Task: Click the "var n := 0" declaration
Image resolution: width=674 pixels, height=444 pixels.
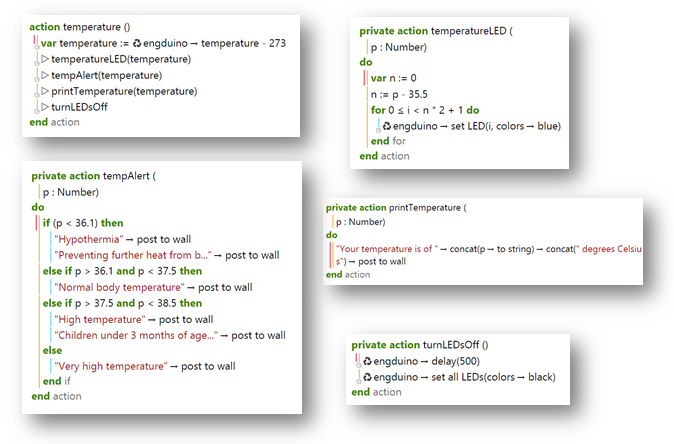Action: pos(393,78)
